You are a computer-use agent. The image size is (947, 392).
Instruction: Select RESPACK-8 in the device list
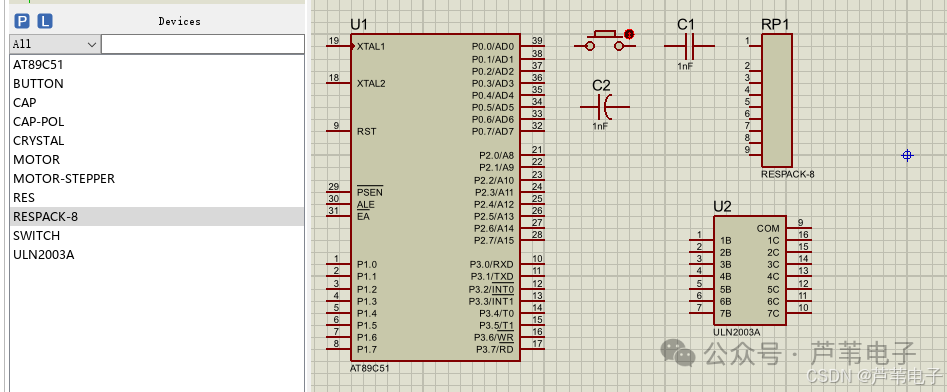[157, 217]
